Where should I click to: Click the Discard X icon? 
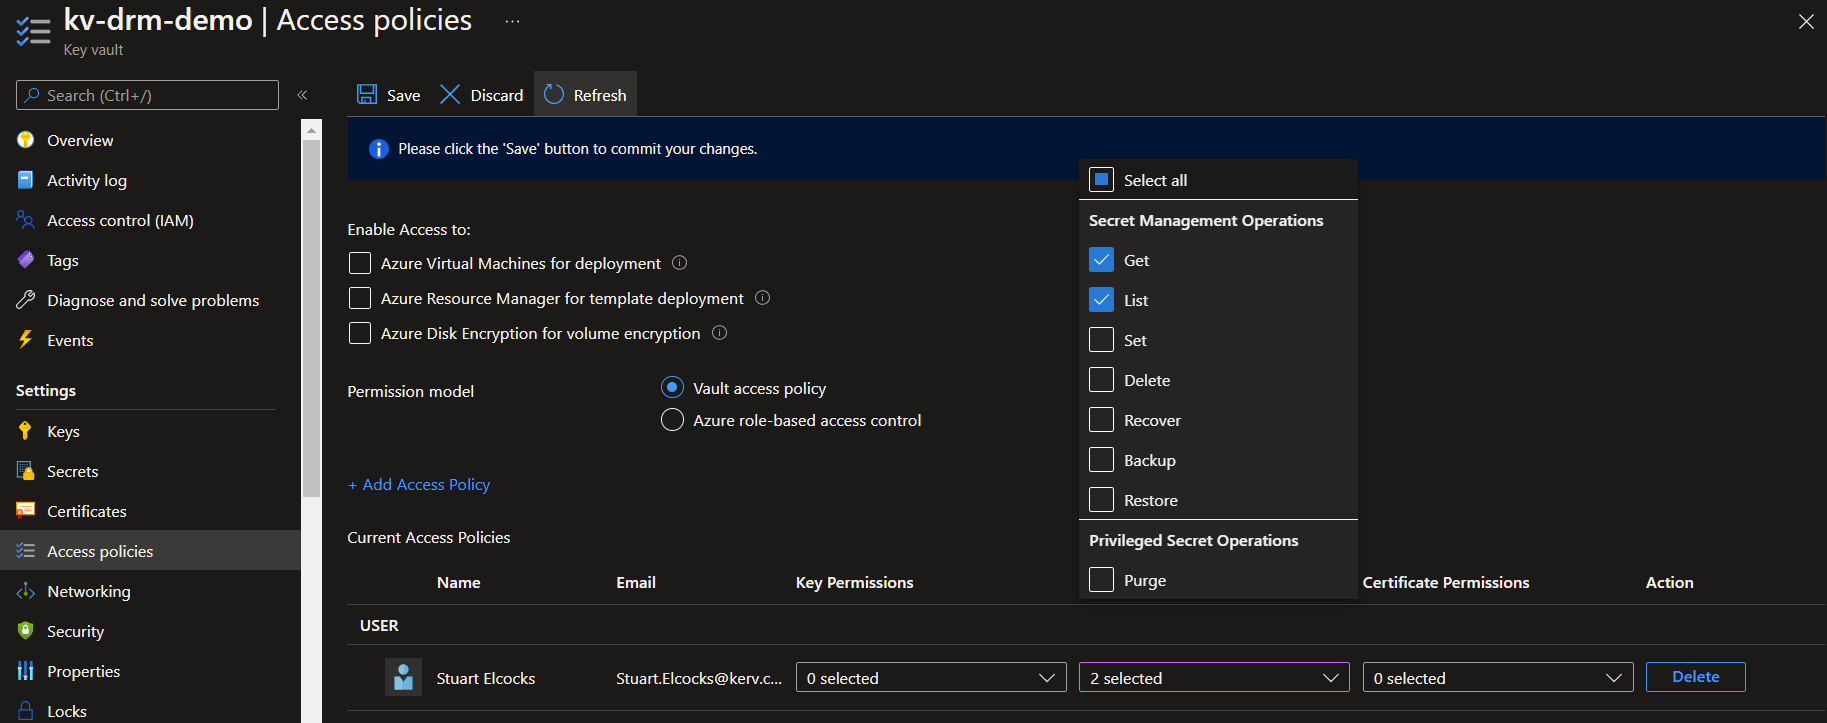point(450,94)
